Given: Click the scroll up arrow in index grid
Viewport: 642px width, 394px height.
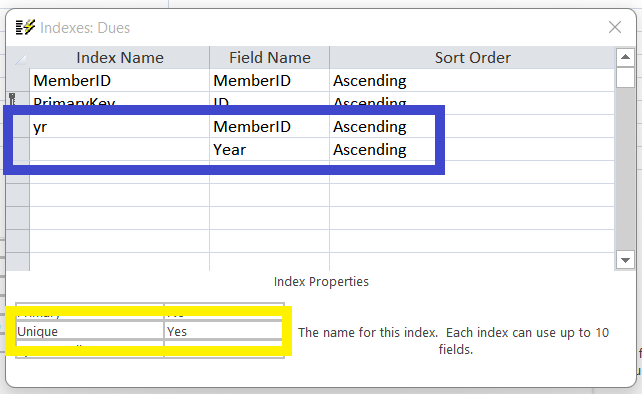Looking at the screenshot, I should [625, 57].
